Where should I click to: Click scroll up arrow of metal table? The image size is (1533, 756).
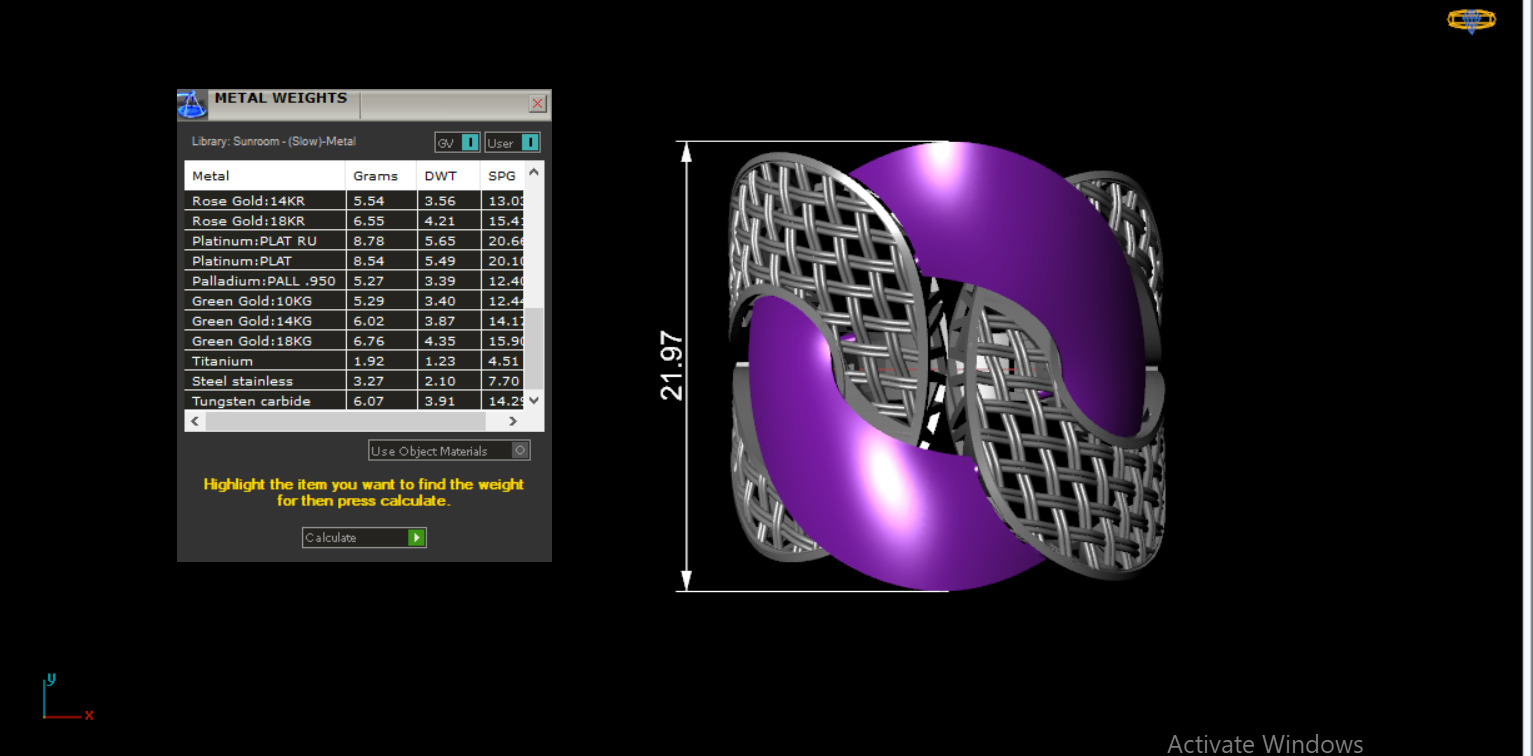(534, 171)
